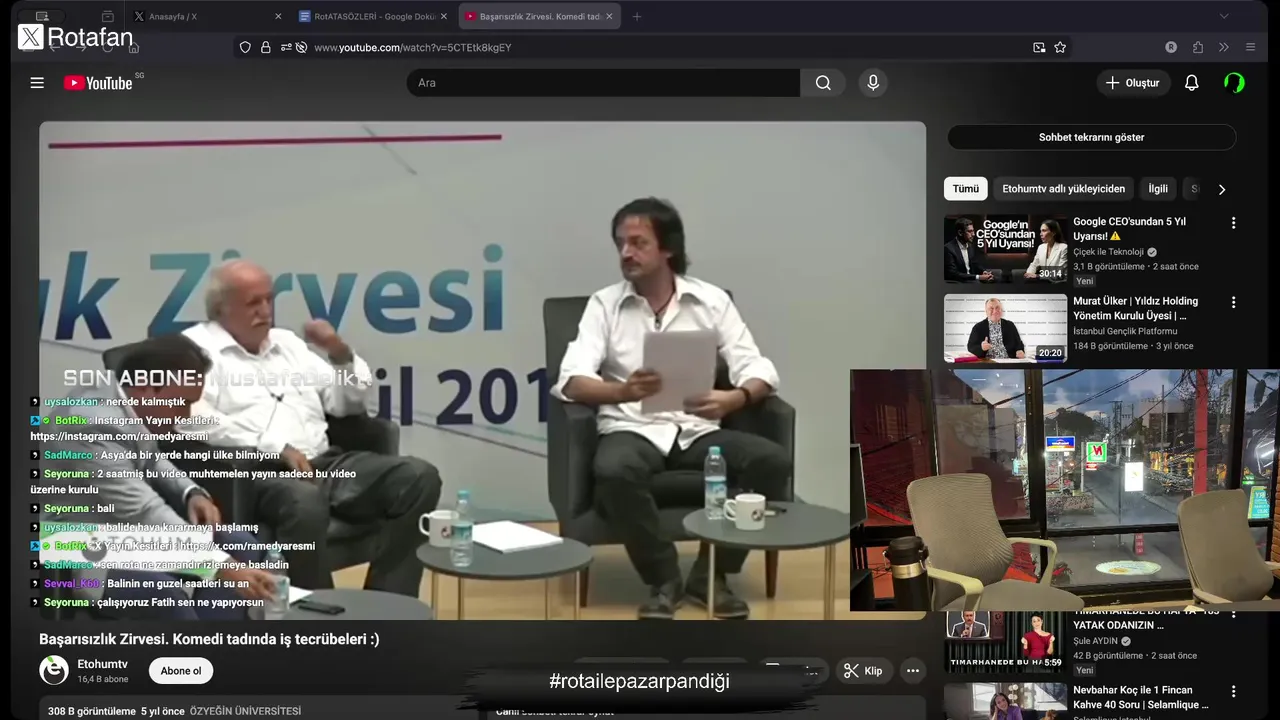This screenshot has width=1280, height=720.
Task: Open Nevbahar Koç 1 Fincan Kahve title
Action: [1141, 698]
